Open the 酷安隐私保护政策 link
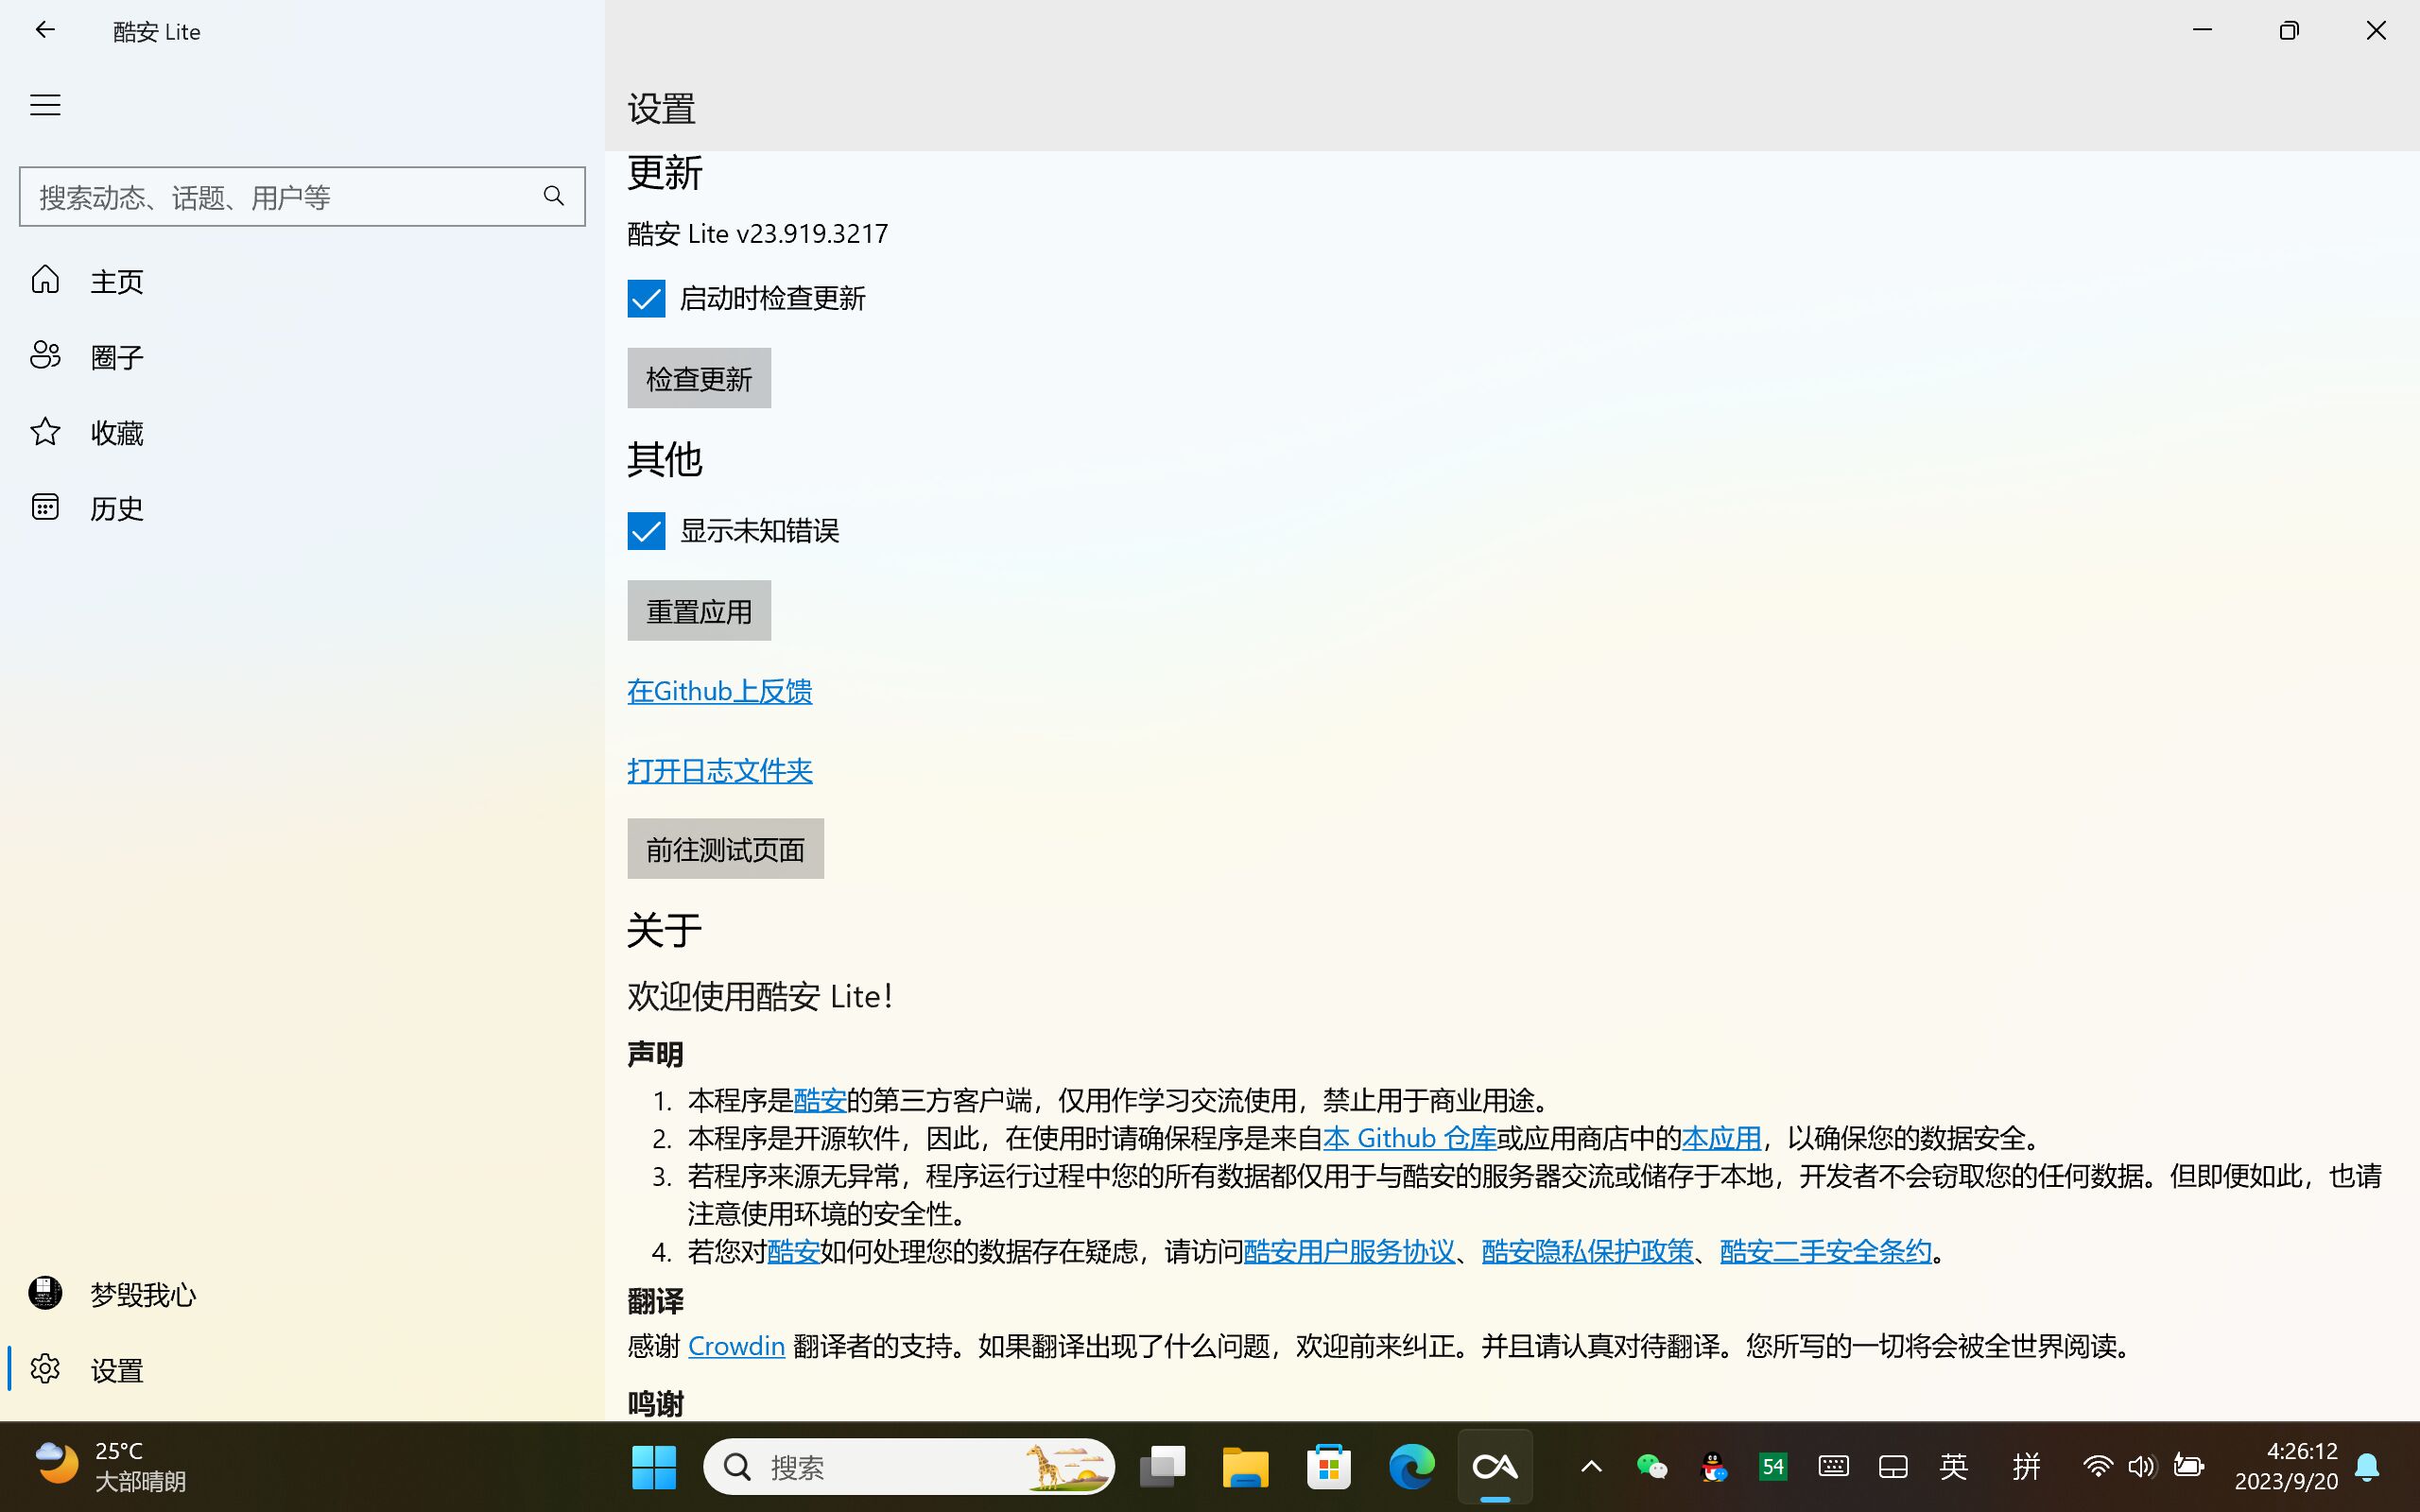2420x1512 pixels. point(1587,1251)
